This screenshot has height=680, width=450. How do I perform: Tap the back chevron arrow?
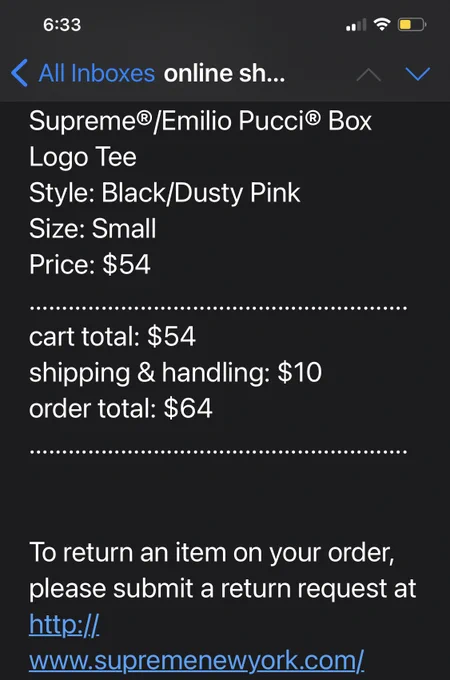(x=20, y=73)
